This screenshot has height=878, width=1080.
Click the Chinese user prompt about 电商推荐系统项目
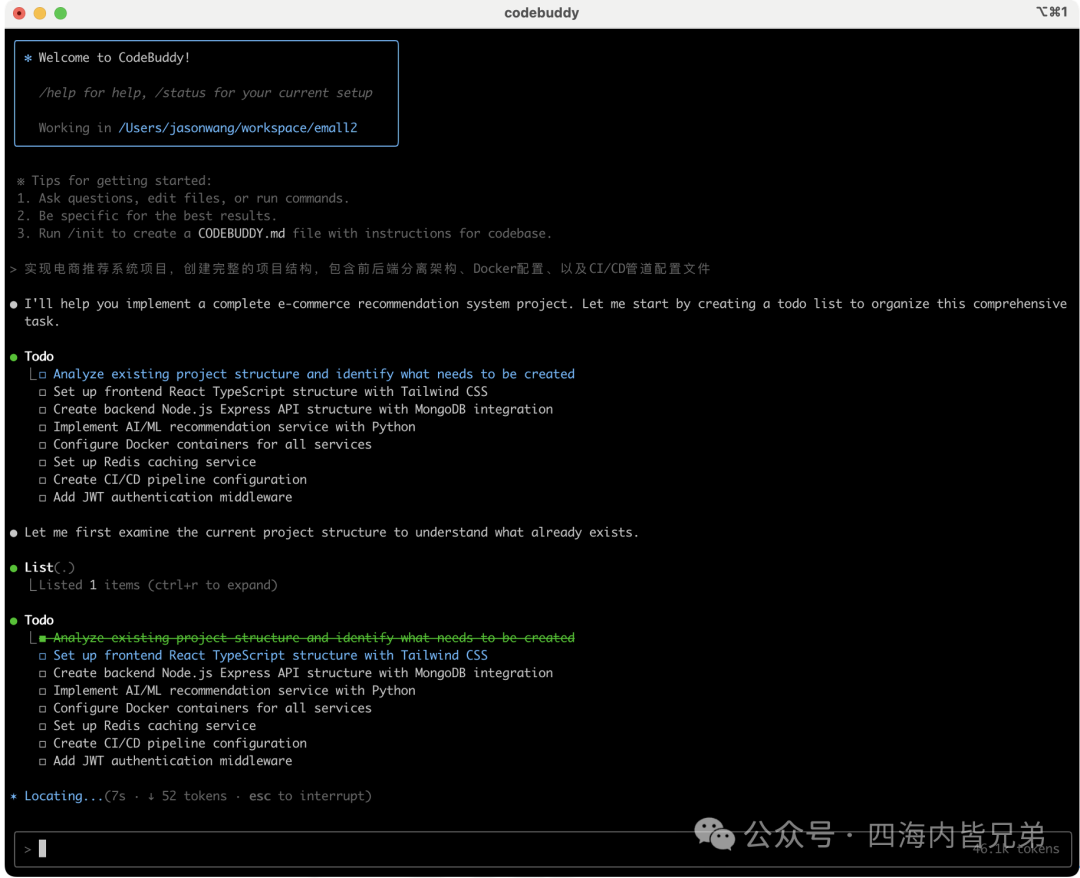coord(367,269)
